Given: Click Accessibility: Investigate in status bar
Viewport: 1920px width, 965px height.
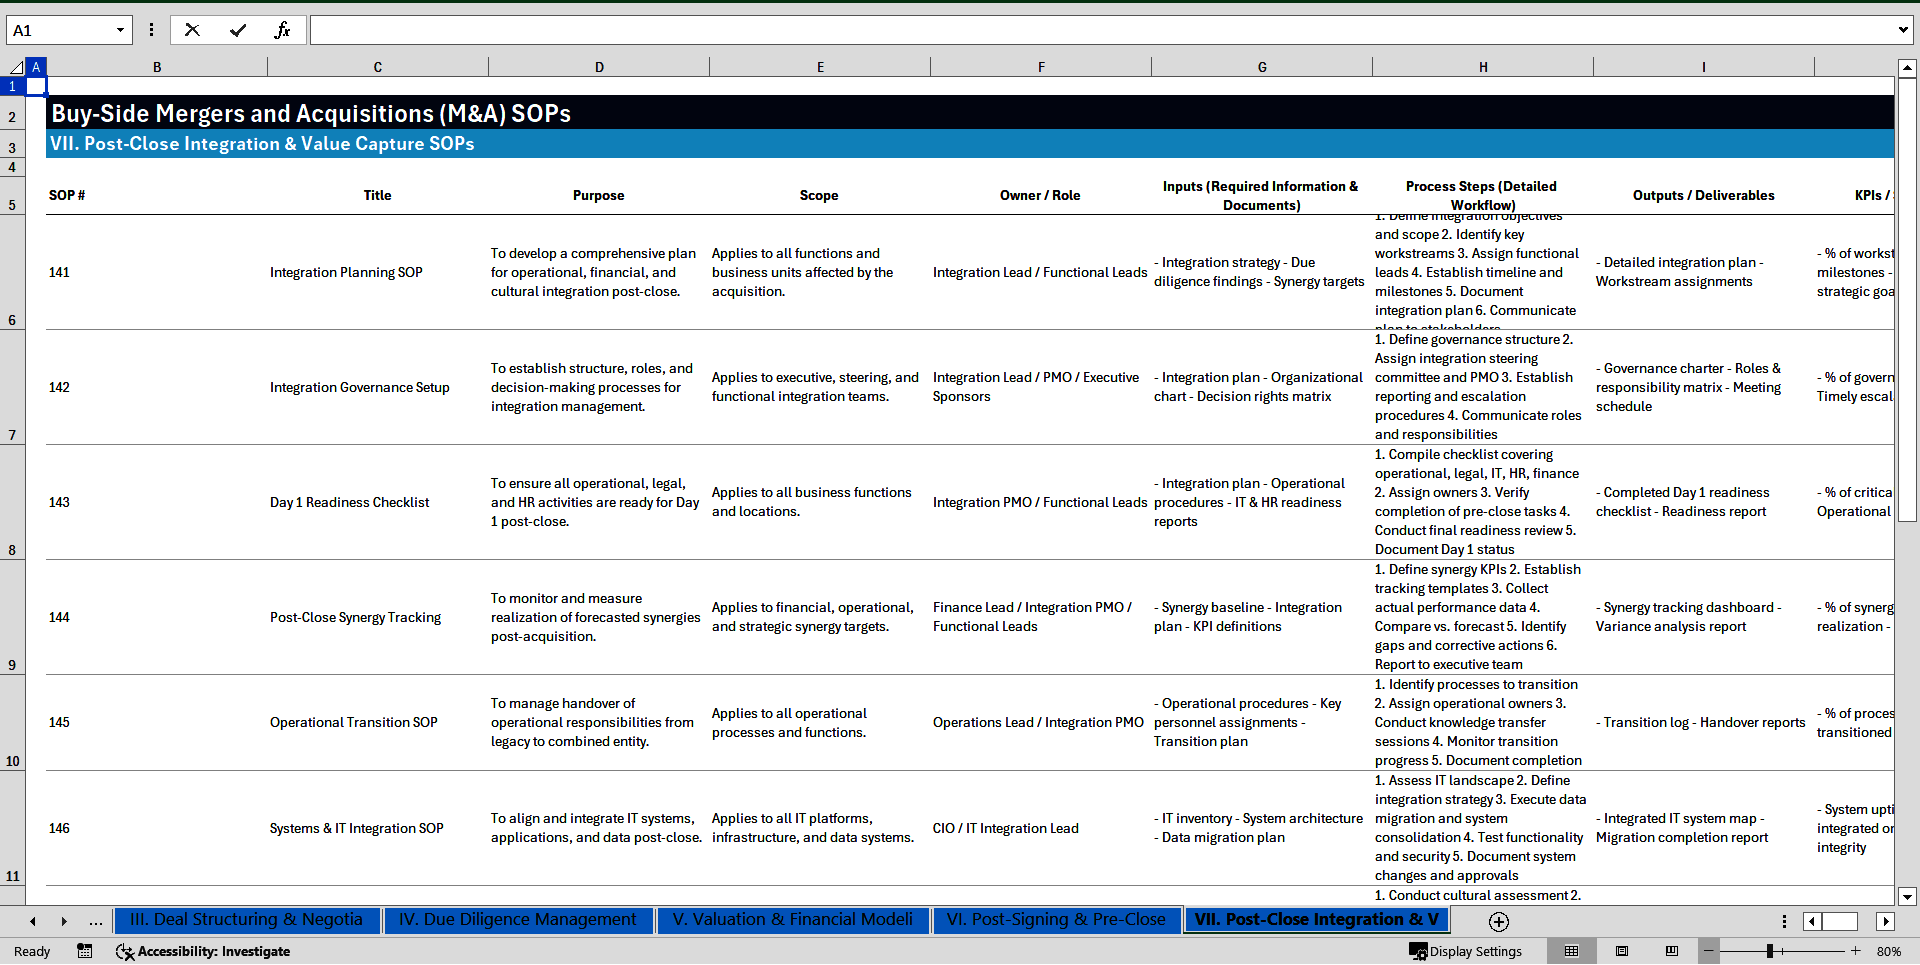Looking at the screenshot, I should (203, 951).
